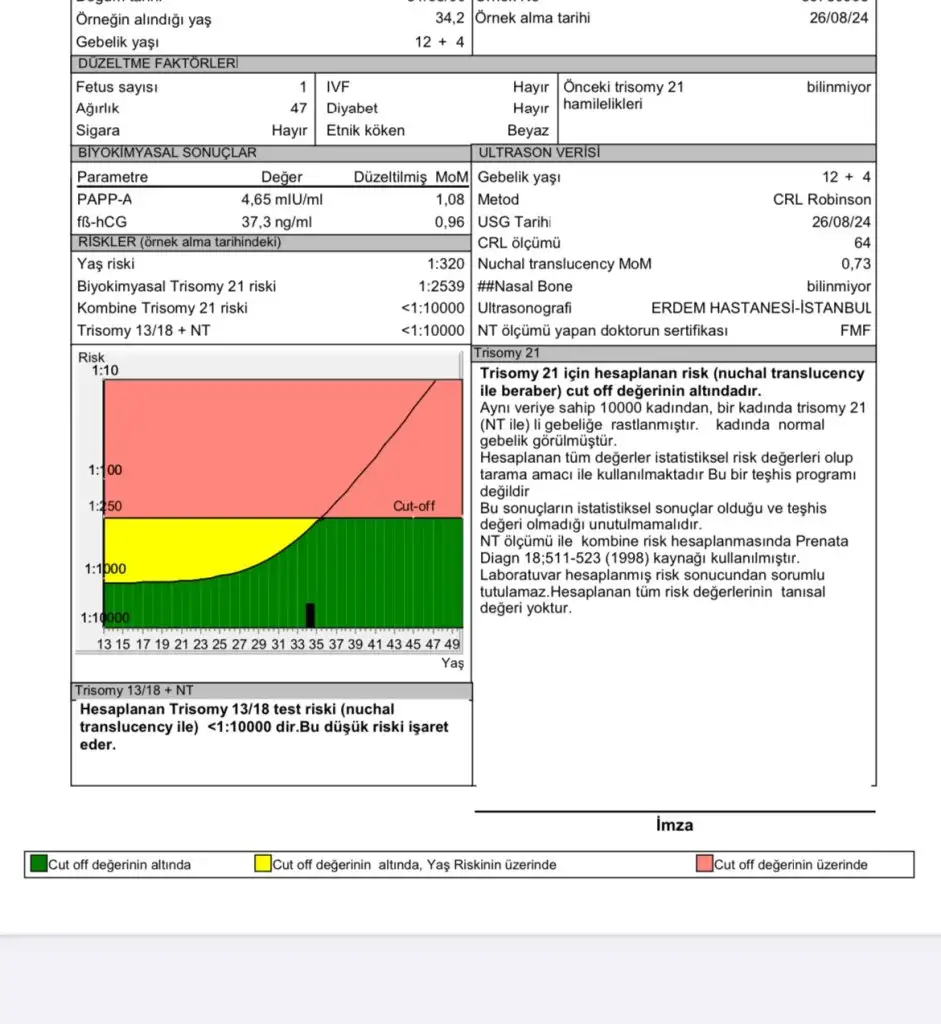
Task: Select the DÜZELTME FAKTÖRLERİ section header
Action: [x=157, y=64]
